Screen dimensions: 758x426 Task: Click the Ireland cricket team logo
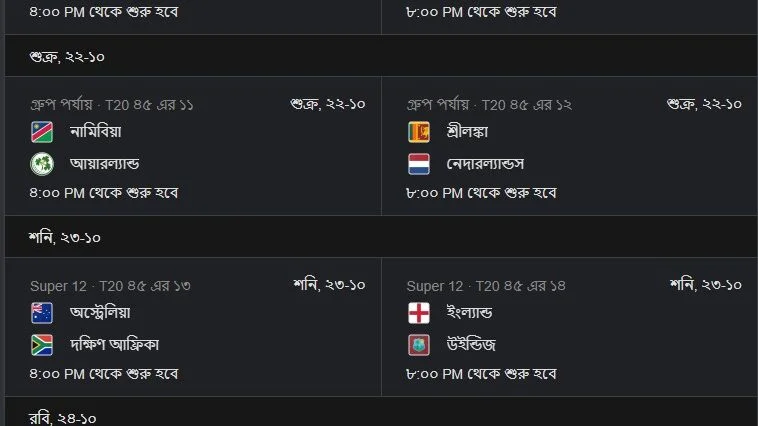[x=42, y=164]
